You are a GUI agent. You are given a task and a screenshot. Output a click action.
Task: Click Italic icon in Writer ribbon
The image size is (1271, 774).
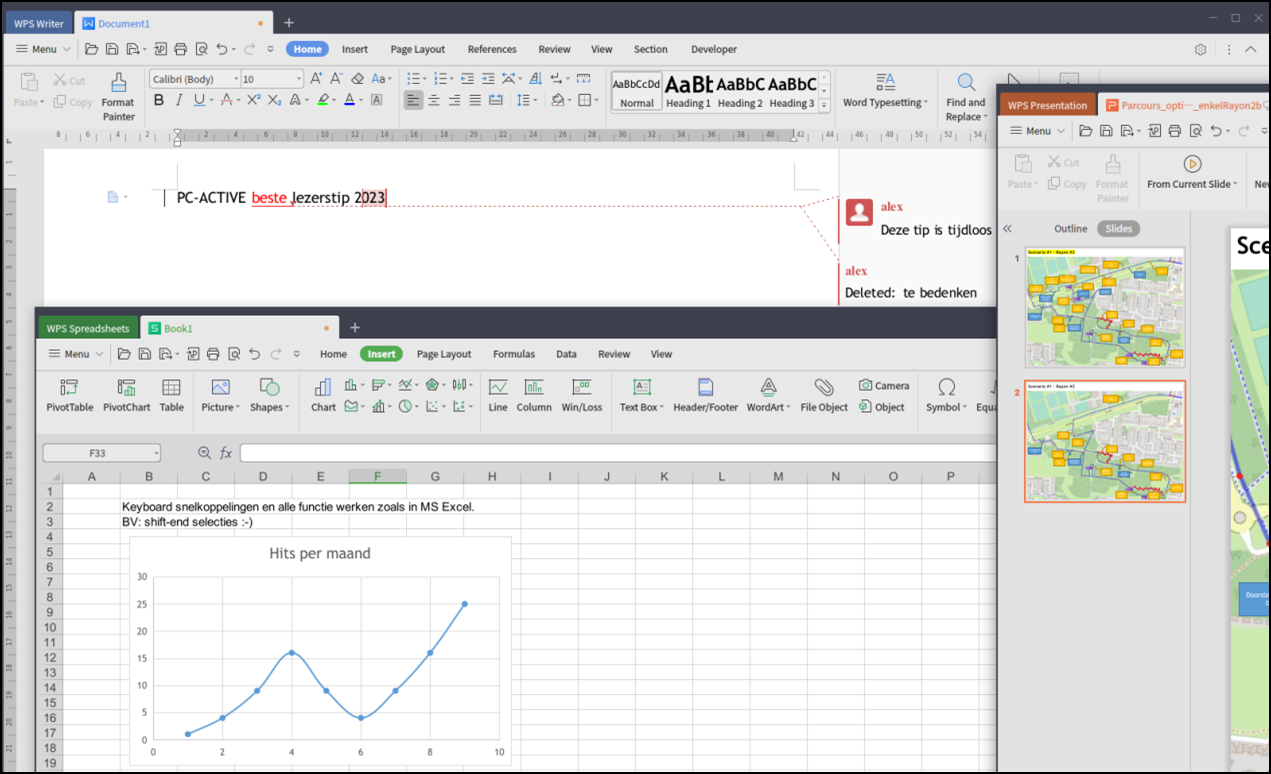click(179, 100)
